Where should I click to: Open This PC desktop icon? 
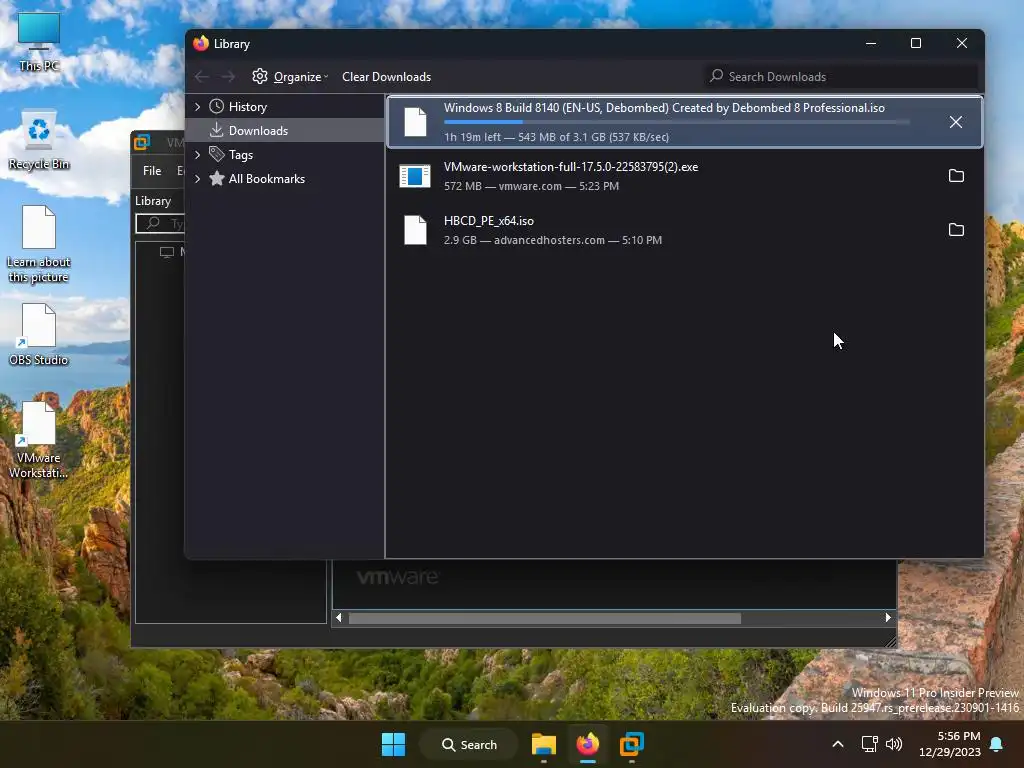pos(39,42)
